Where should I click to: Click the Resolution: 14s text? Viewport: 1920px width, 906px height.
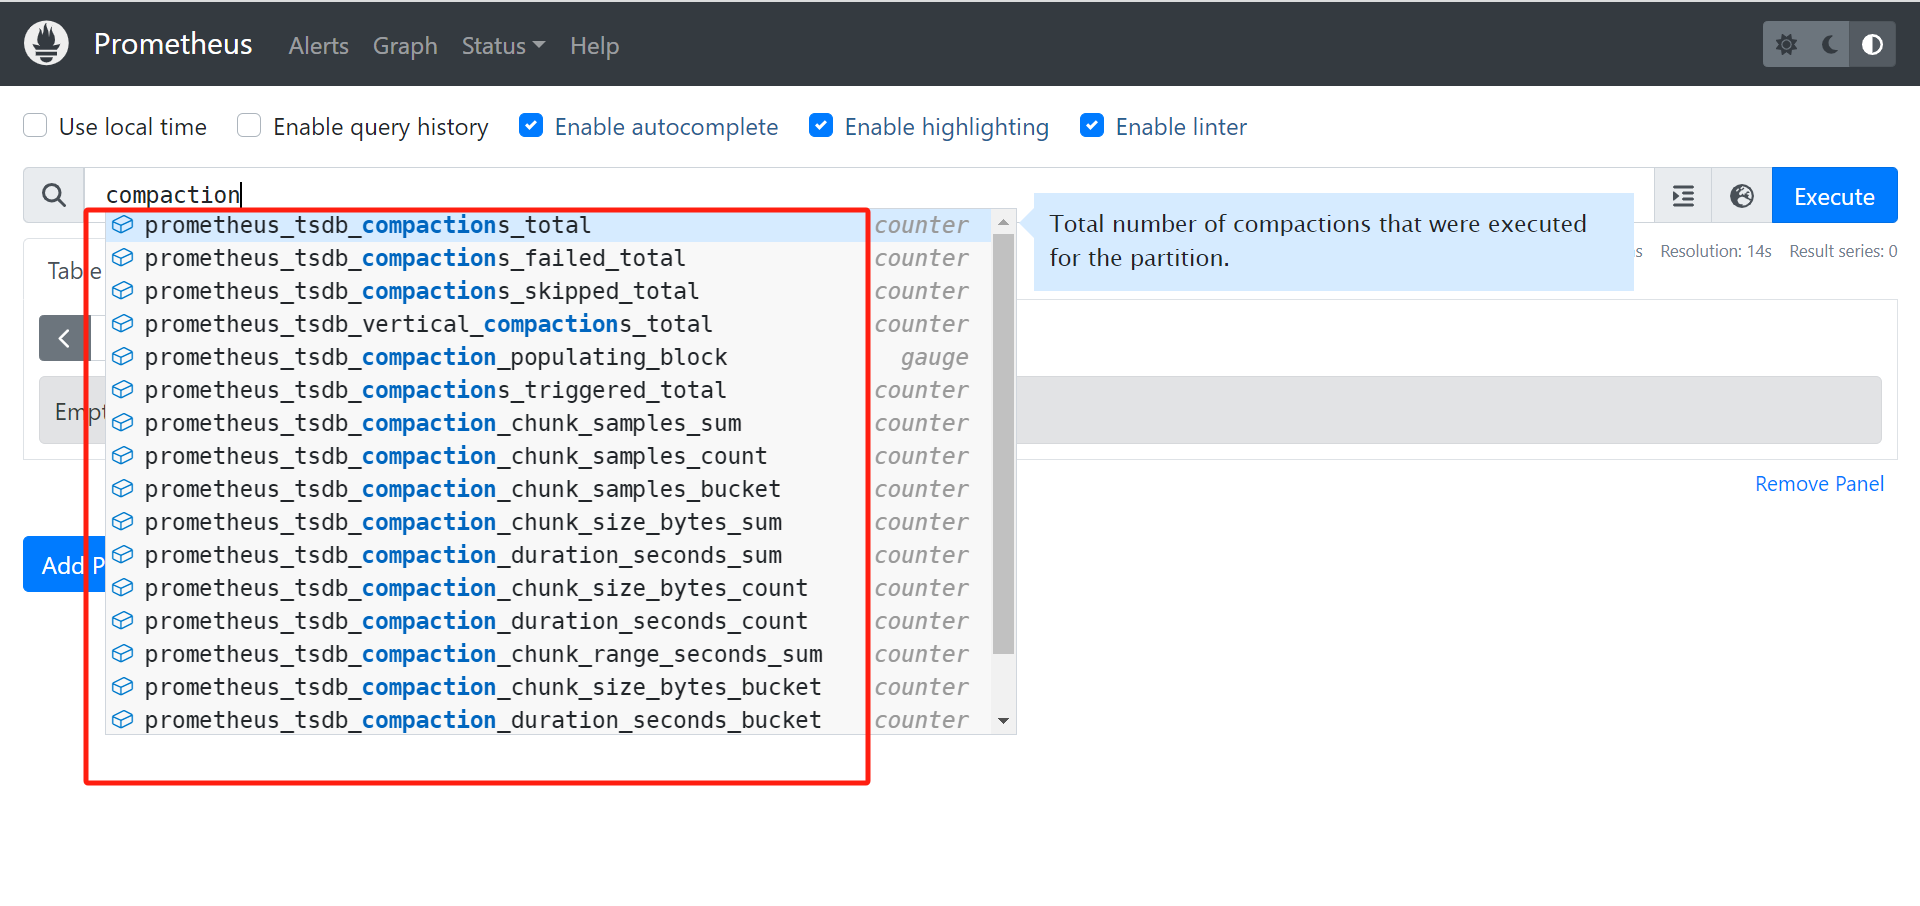(x=1716, y=251)
